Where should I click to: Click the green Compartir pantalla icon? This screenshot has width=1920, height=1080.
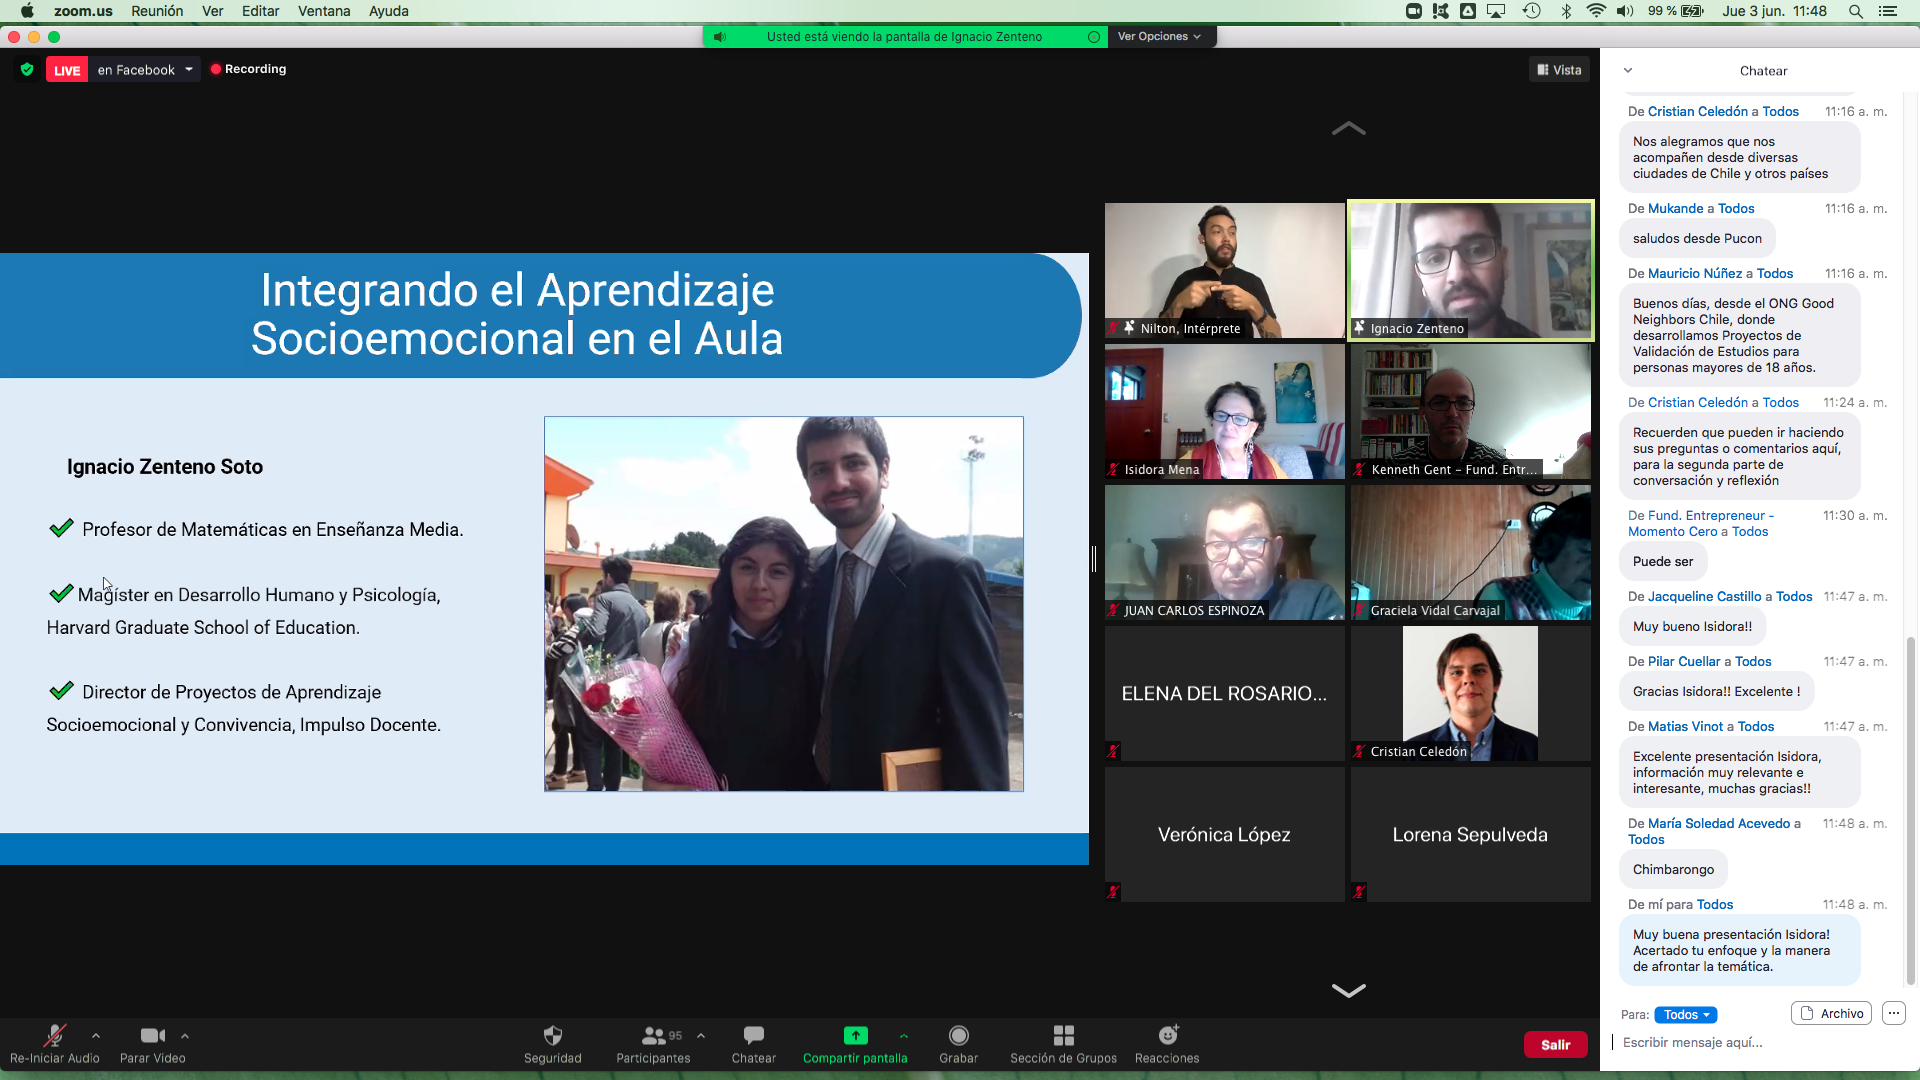[x=855, y=1036]
